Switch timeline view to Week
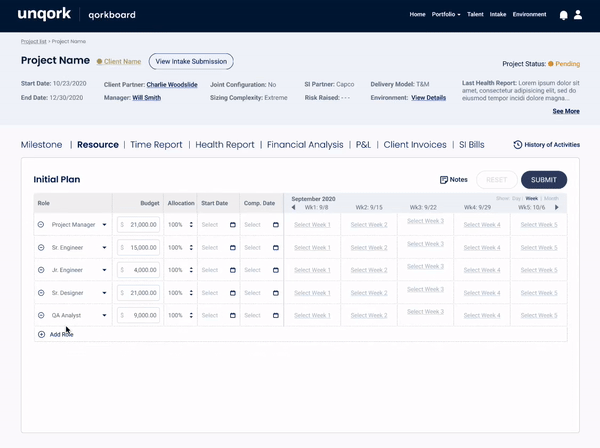The width and height of the screenshot is (600, 448). 532,198
